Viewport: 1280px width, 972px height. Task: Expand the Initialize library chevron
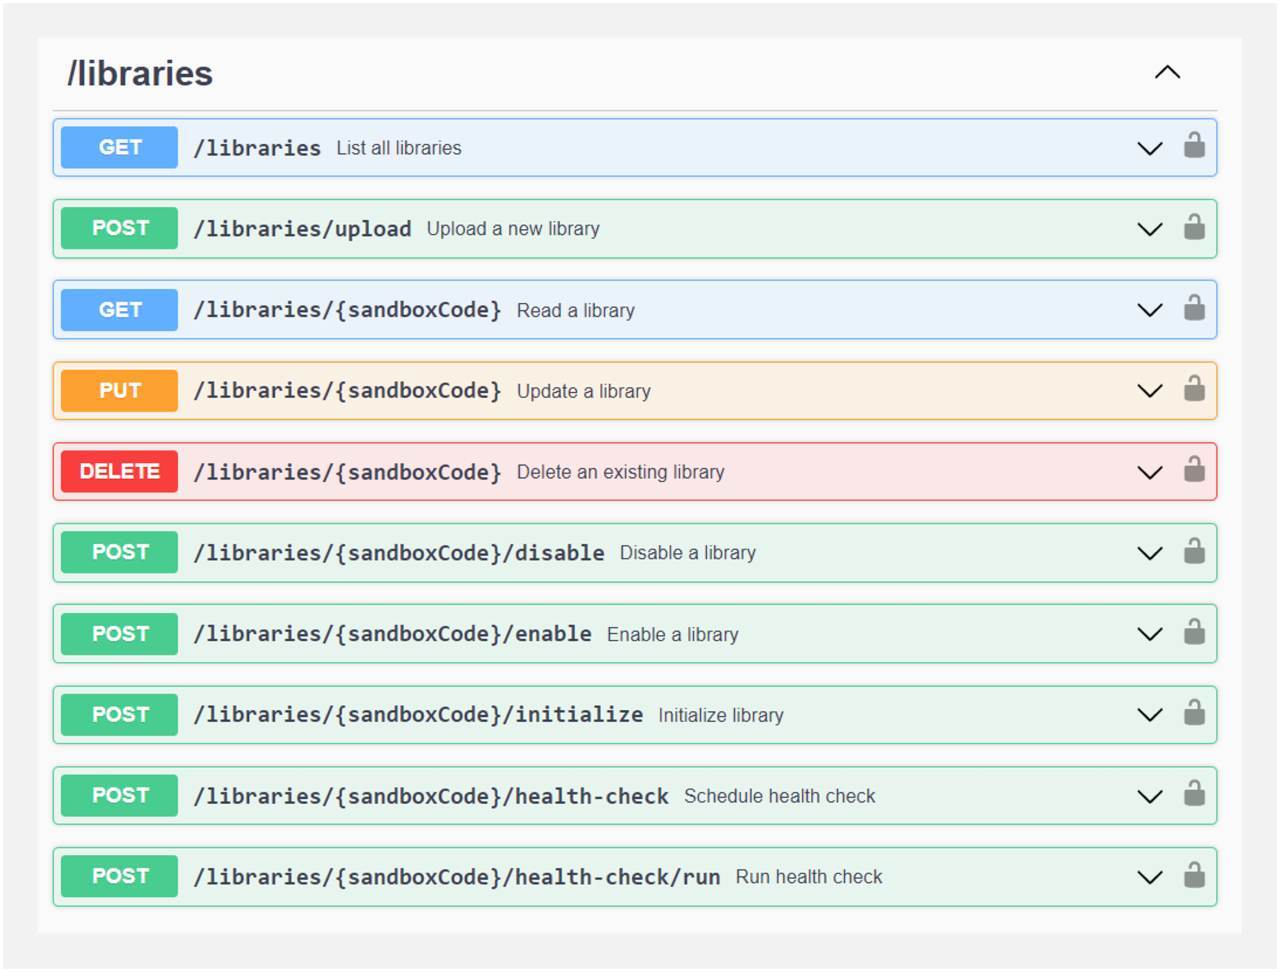coord(1150,715)
